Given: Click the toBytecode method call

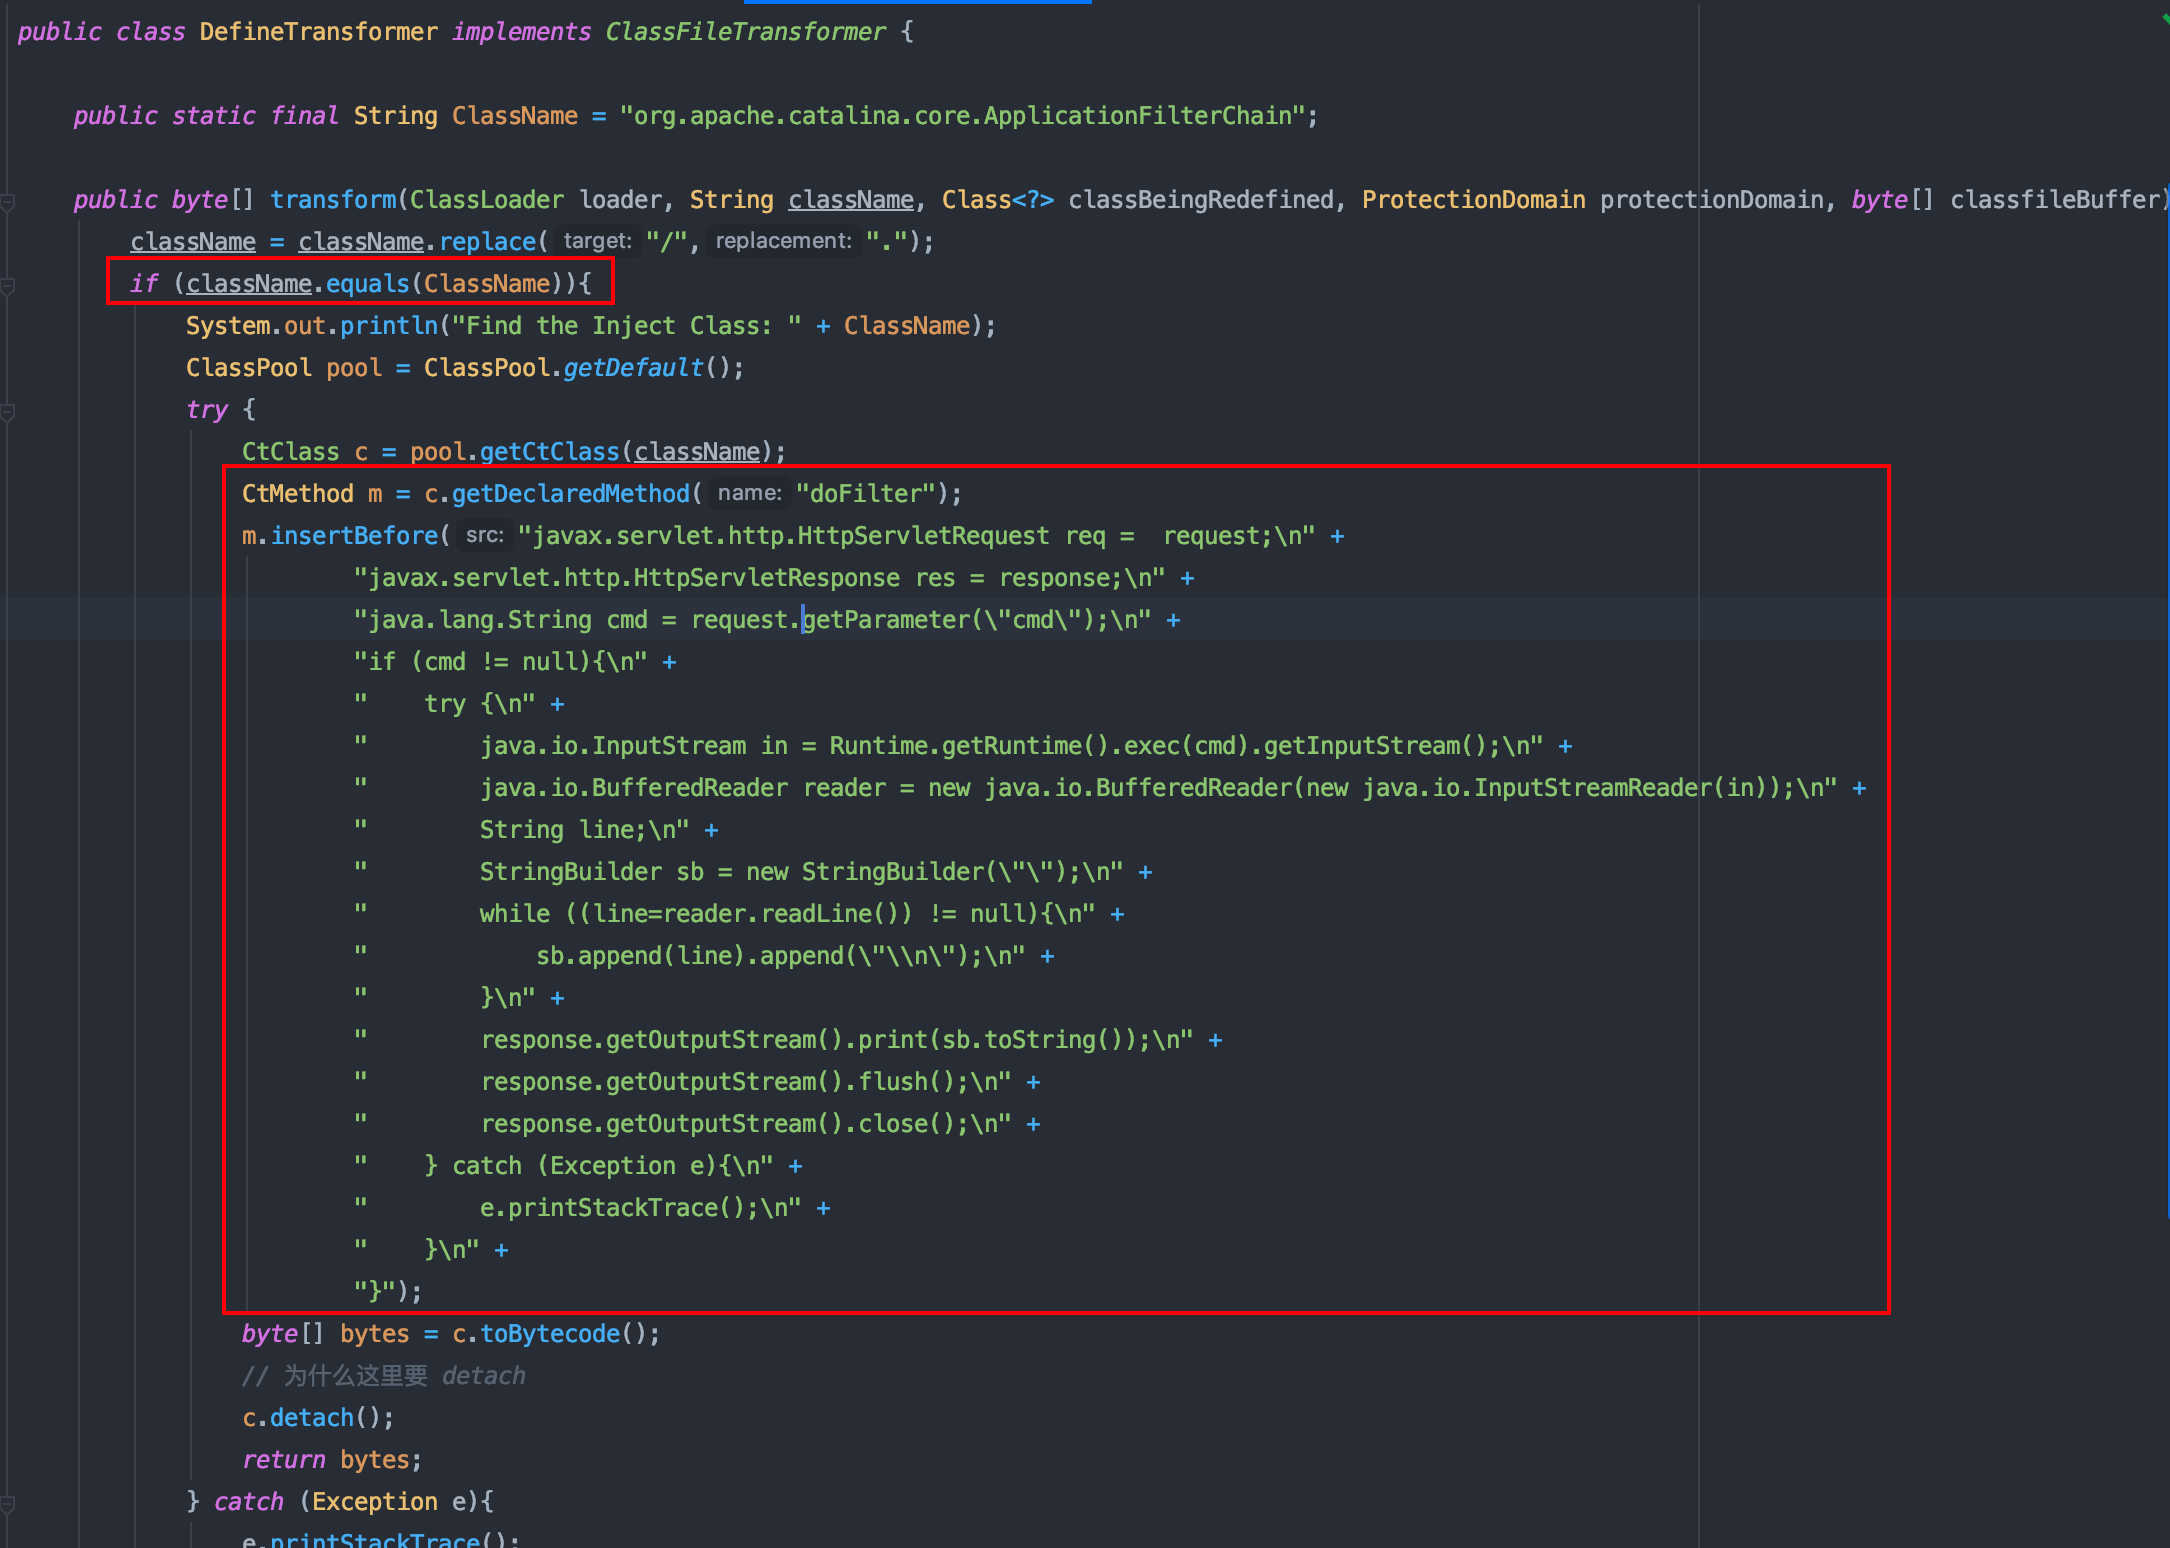Looking at the screenshot, I should click(x=550, y=1334).
